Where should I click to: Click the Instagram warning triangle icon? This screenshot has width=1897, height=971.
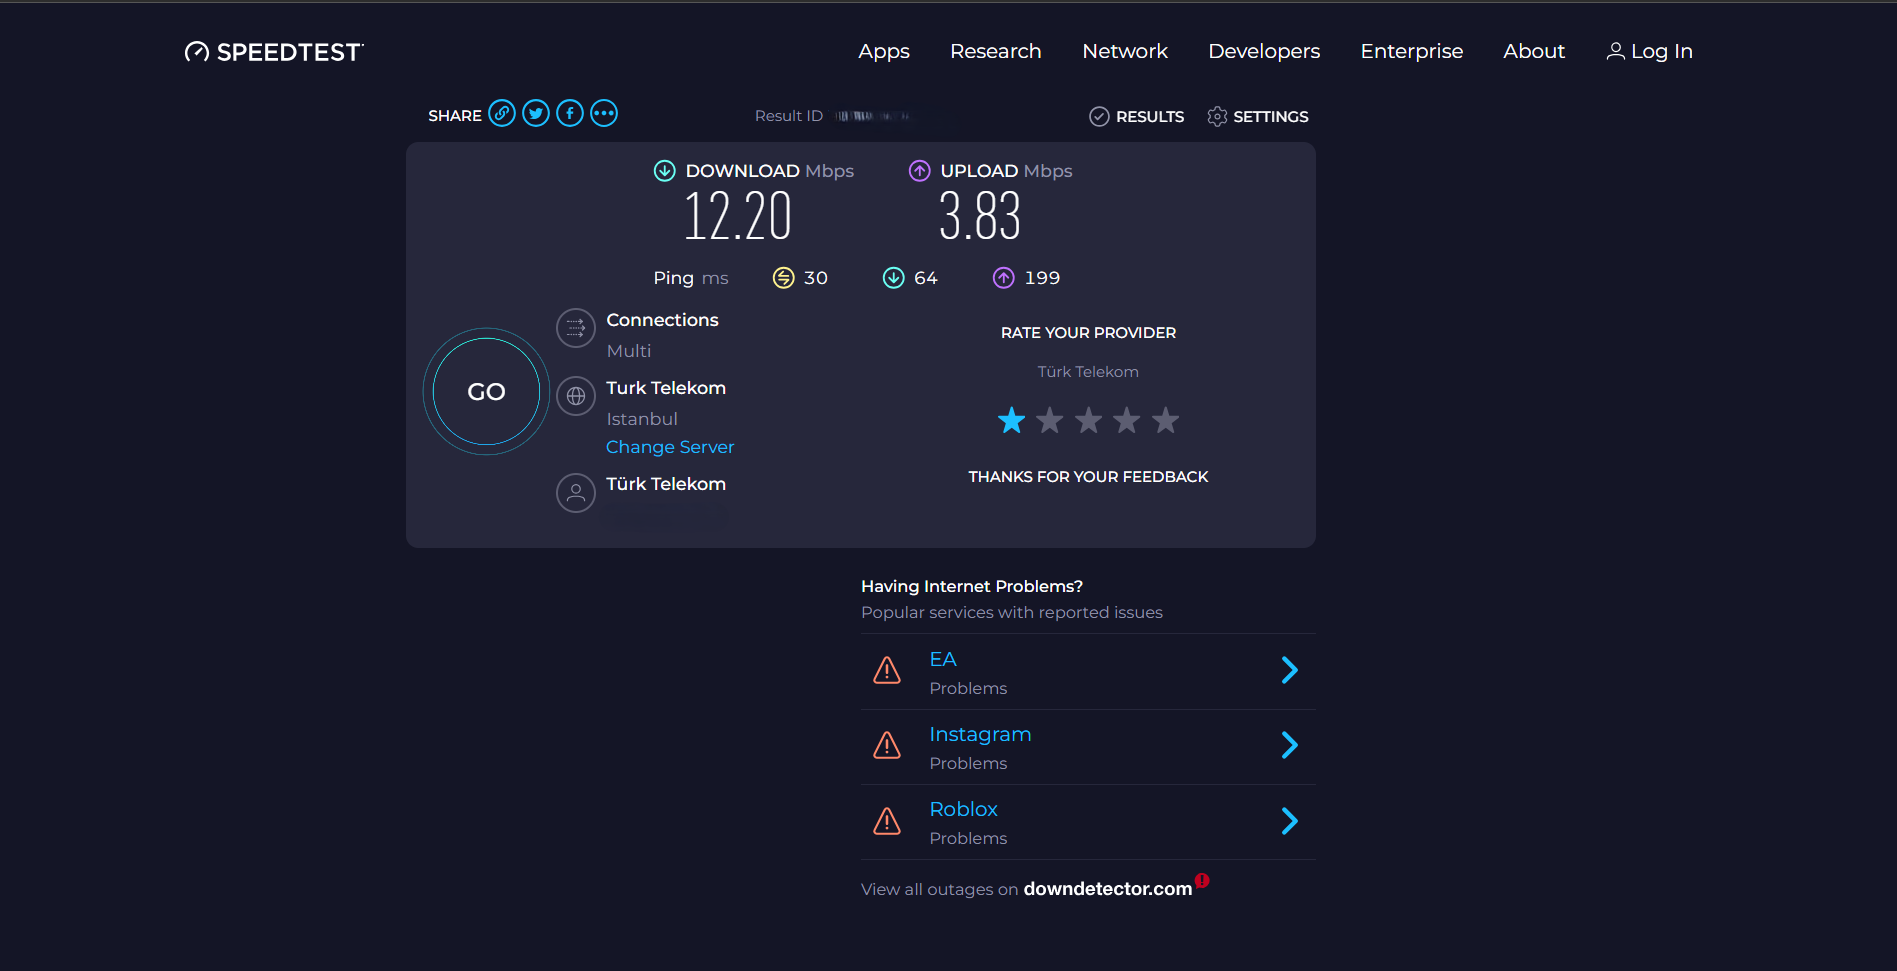[x=887, y=746]
